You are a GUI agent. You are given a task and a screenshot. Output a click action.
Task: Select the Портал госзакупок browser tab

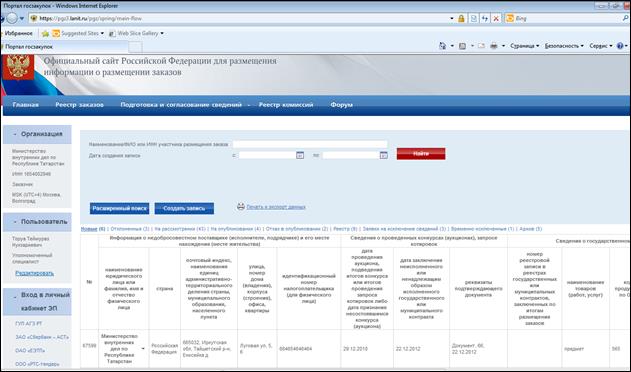click(x=64, y=47)
